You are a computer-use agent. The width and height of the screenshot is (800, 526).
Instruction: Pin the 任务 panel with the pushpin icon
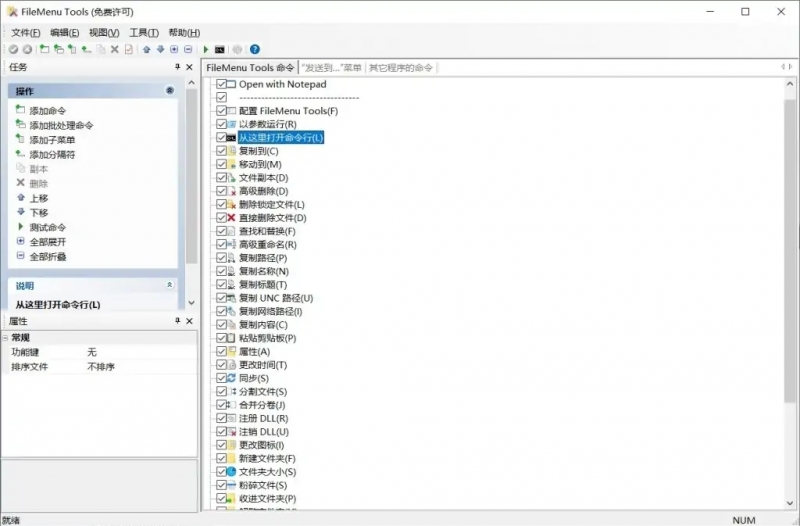(178, 67)
